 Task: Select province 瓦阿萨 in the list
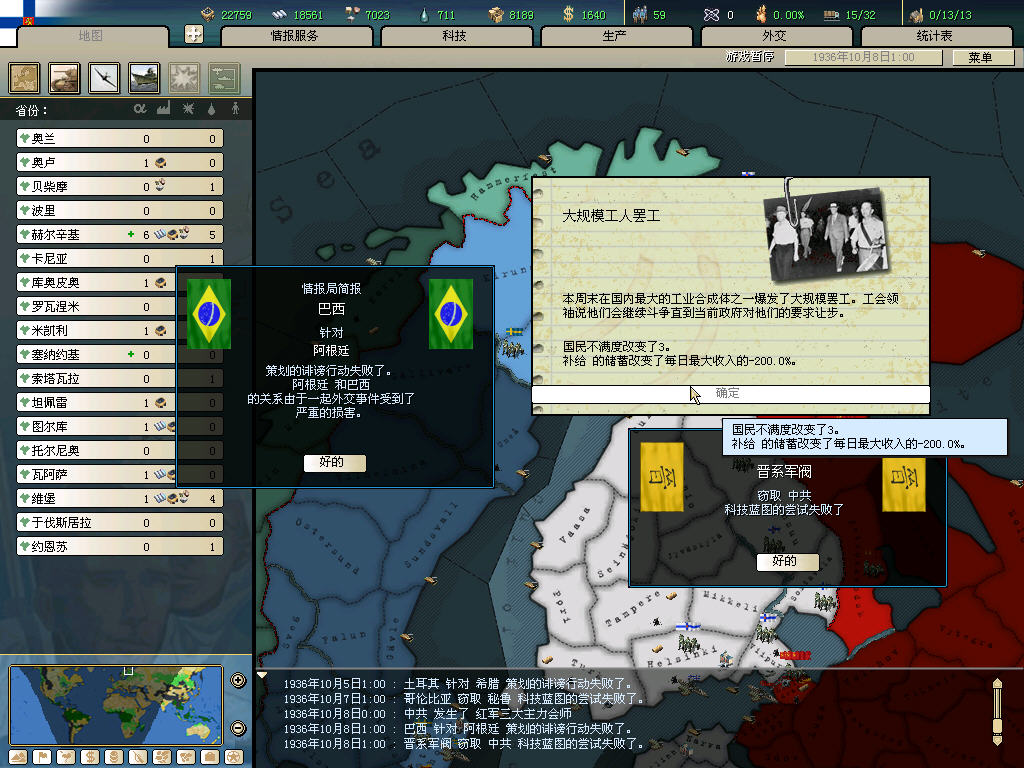coord(97,475)
